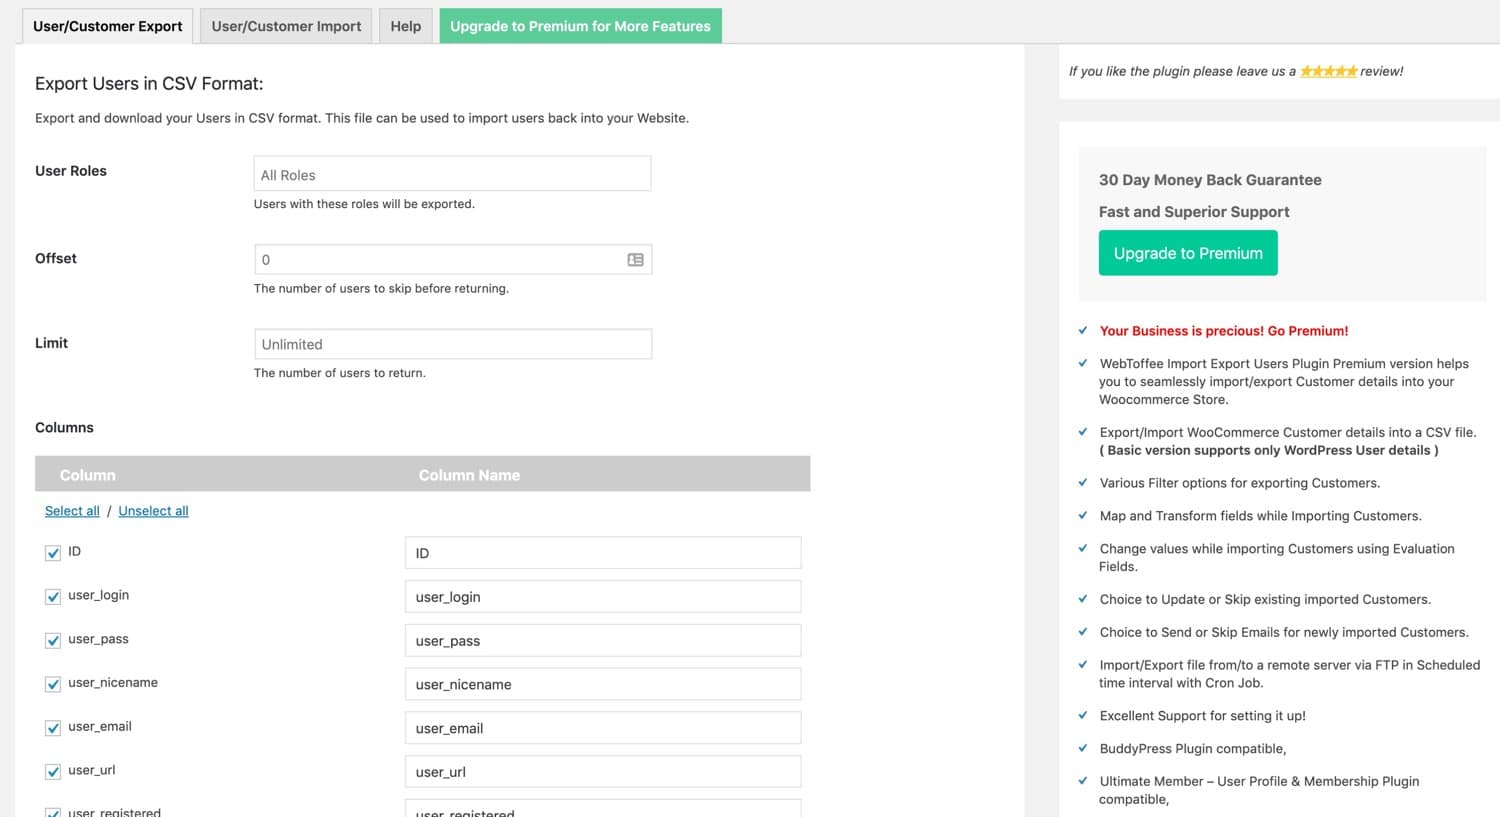Disable export of the user_pass column
This screenshot has height=817, width=1500.
coord(52,640)
